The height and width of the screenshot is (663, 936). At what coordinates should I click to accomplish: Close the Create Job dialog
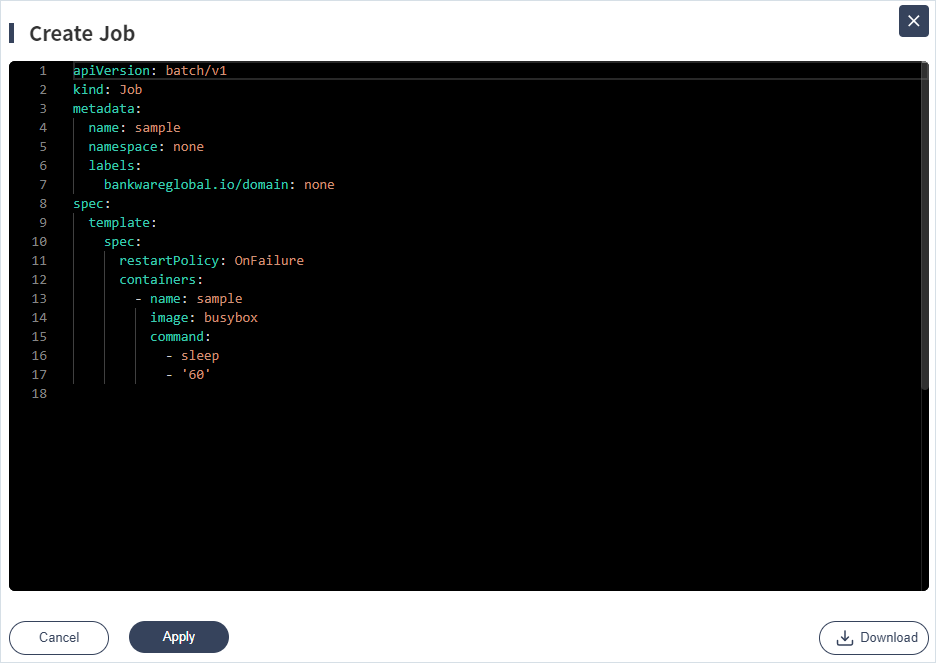point(913,21)
